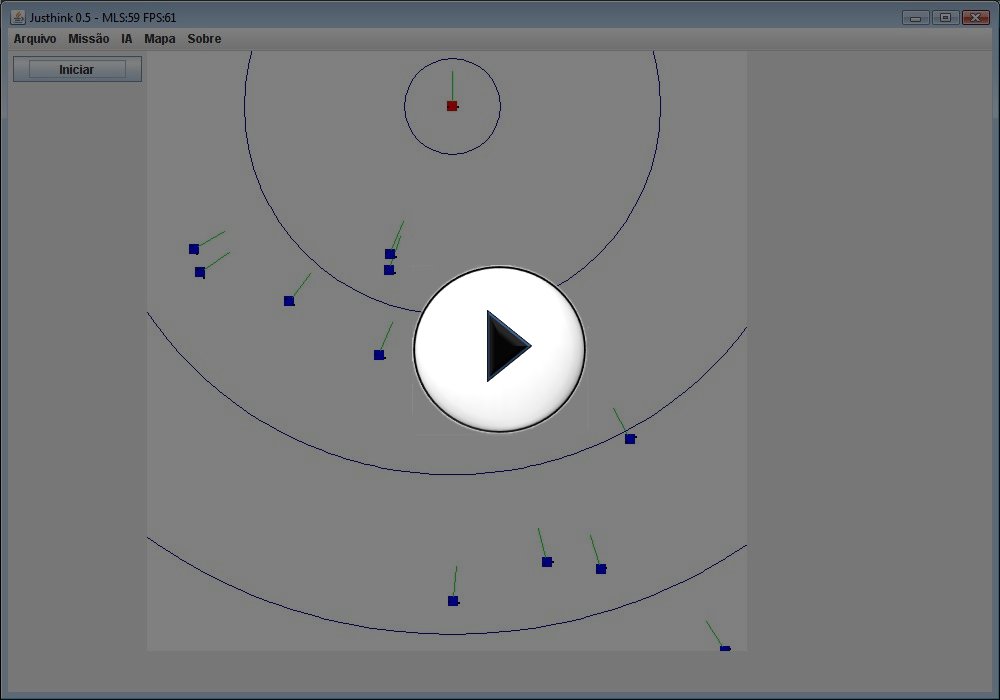Select the blue unit cut off at map's bottom-right edge

click(725, 648)
